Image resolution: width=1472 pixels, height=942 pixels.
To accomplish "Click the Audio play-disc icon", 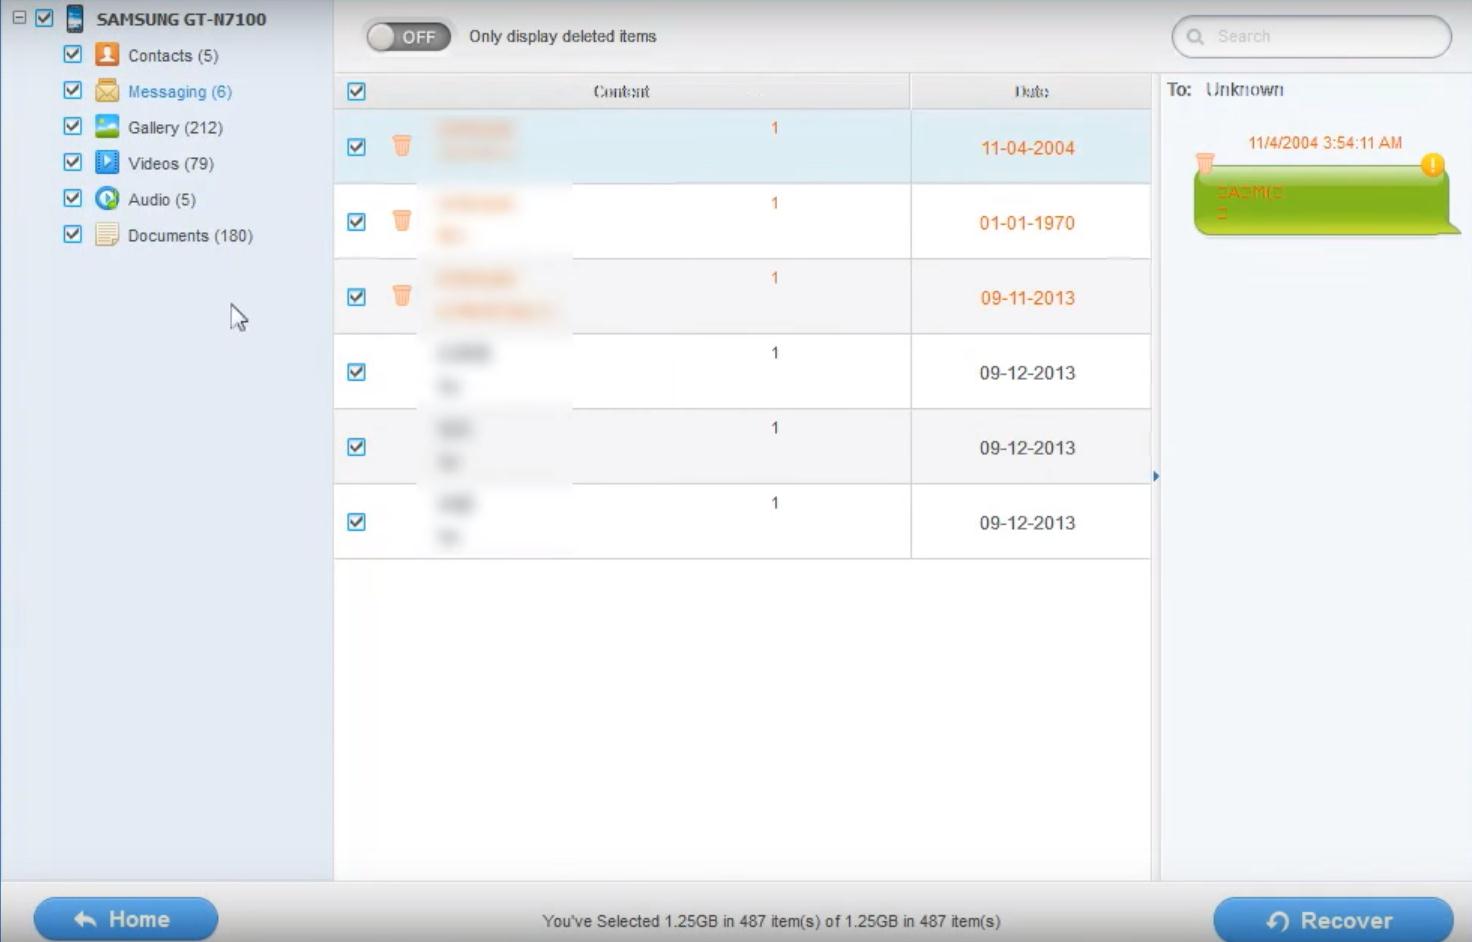I will pyautogui.click(x=107, y=198).
